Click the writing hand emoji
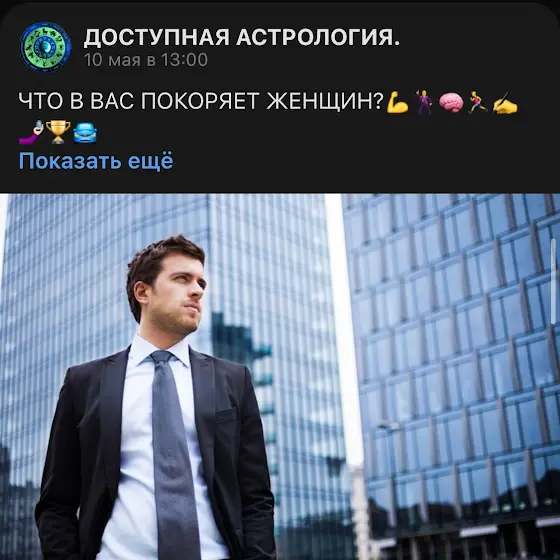 pos(505,103)
